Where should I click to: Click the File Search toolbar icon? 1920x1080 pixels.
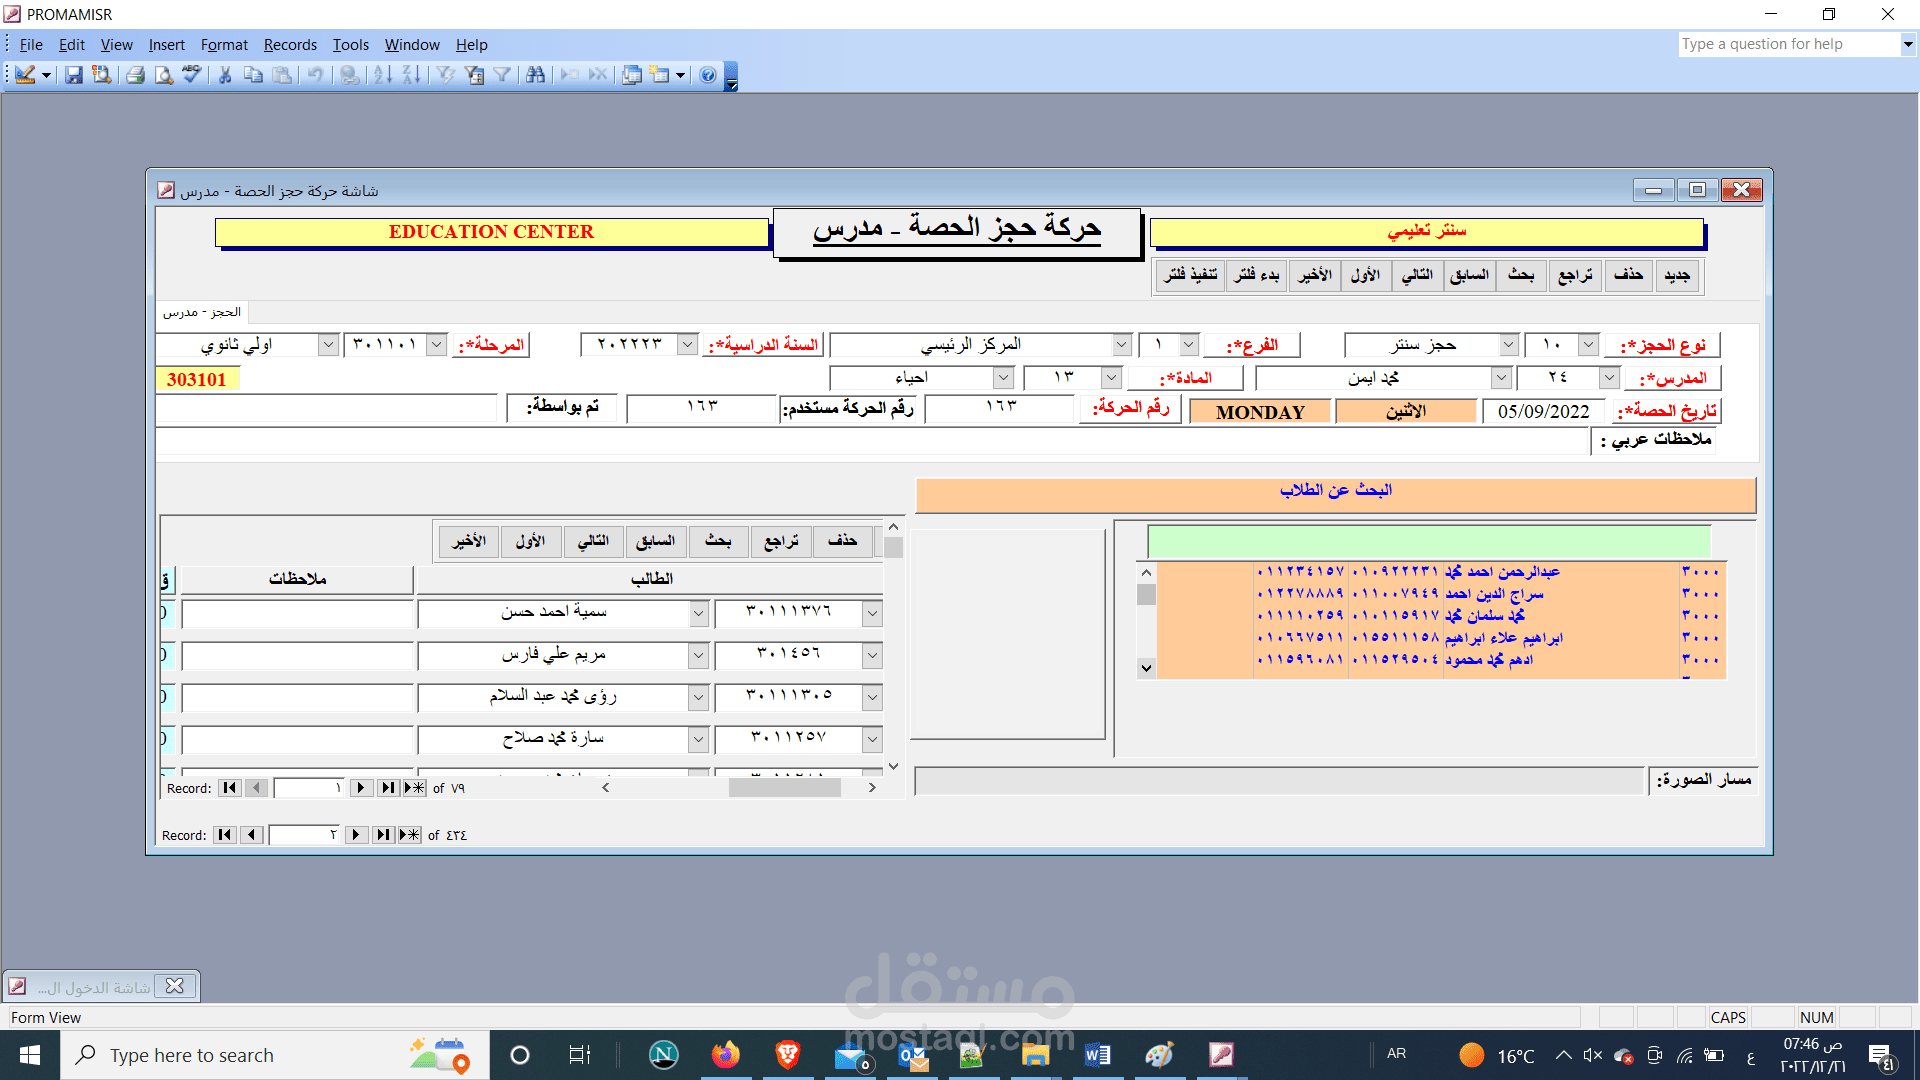coord(102,75)
